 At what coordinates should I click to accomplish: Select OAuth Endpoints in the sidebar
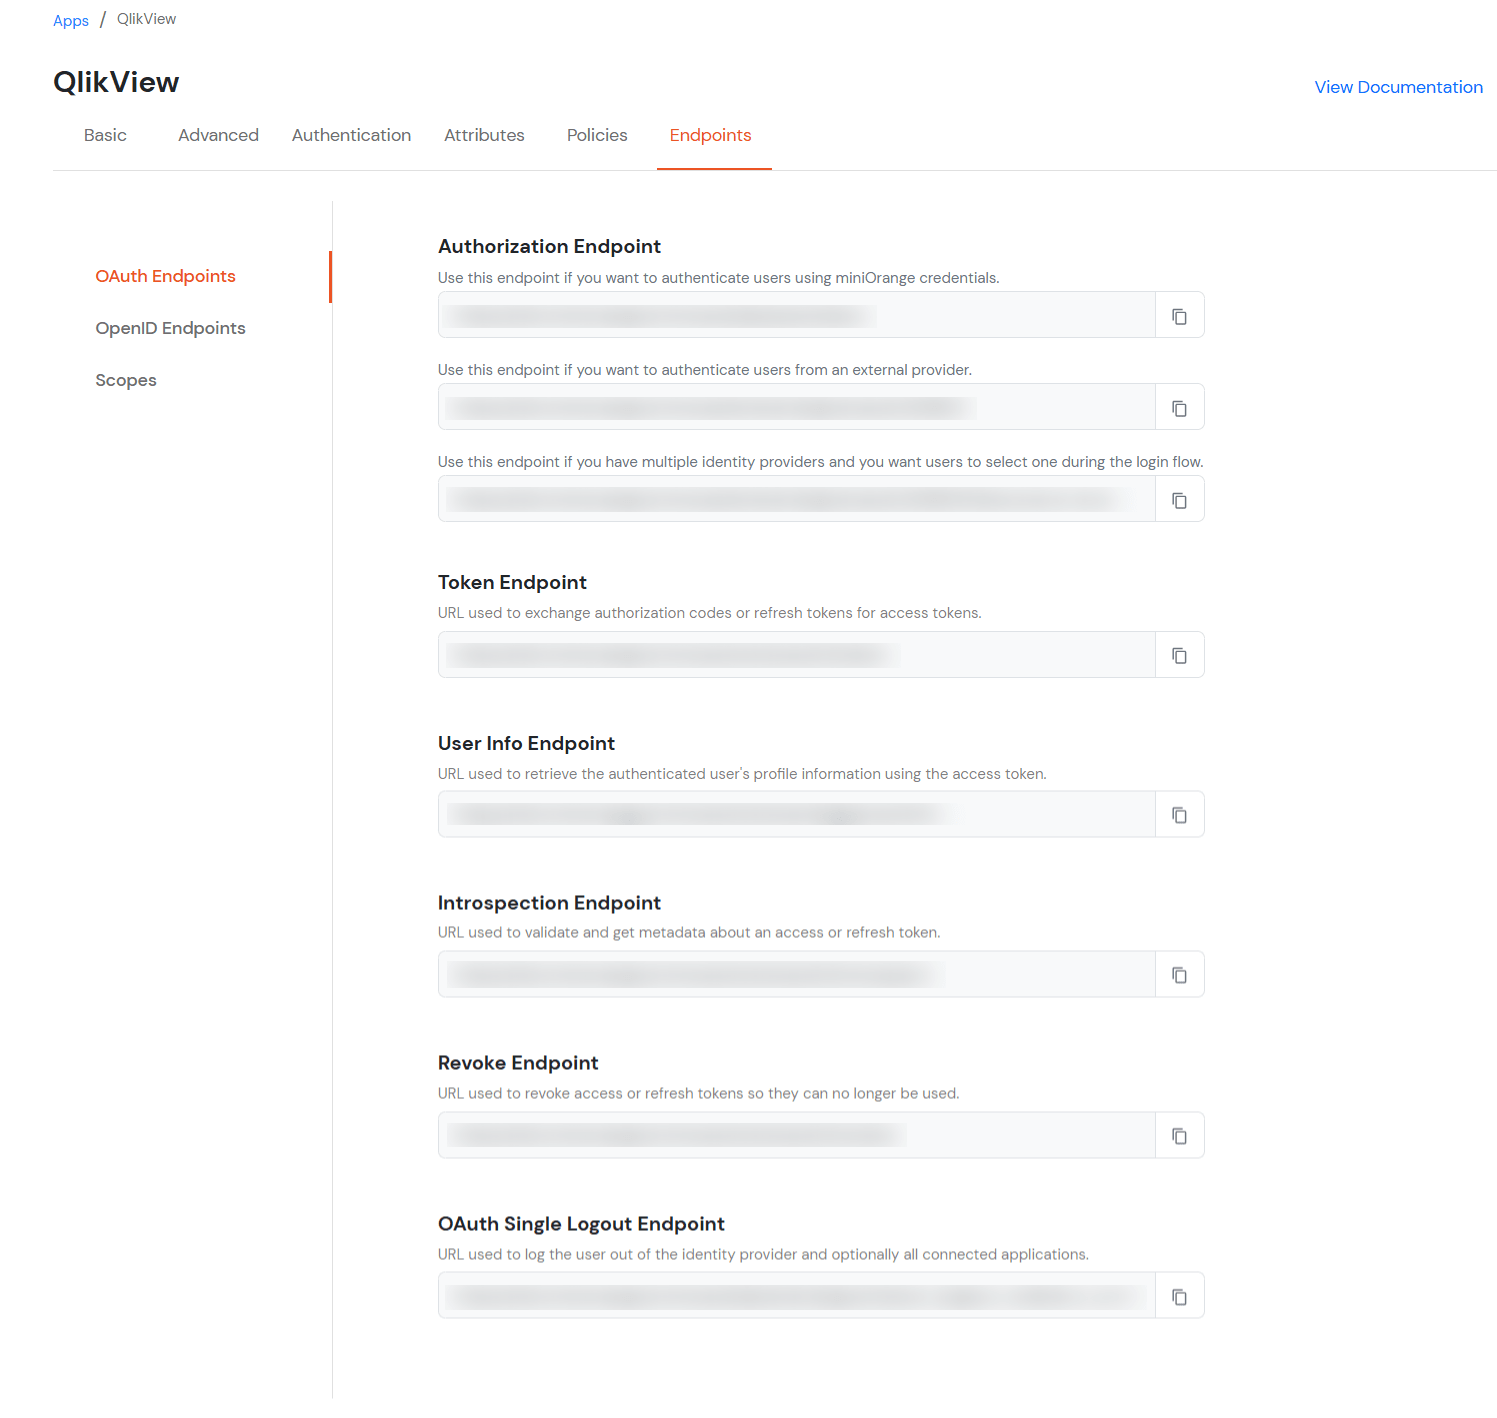click(x=166, y=276)
